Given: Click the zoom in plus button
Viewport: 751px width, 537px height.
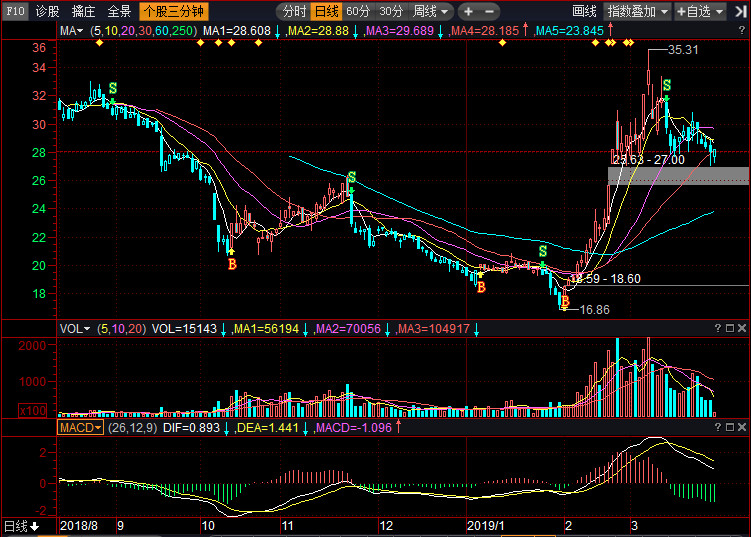Looking at the screenshot, I should pos(468,11).
